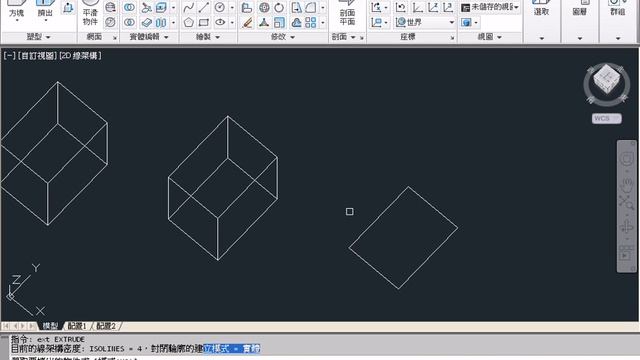The width and height of the screenshot is (640, 360).
Task: Select the circle tool in 繪製
Action: [x=220, y=7]
